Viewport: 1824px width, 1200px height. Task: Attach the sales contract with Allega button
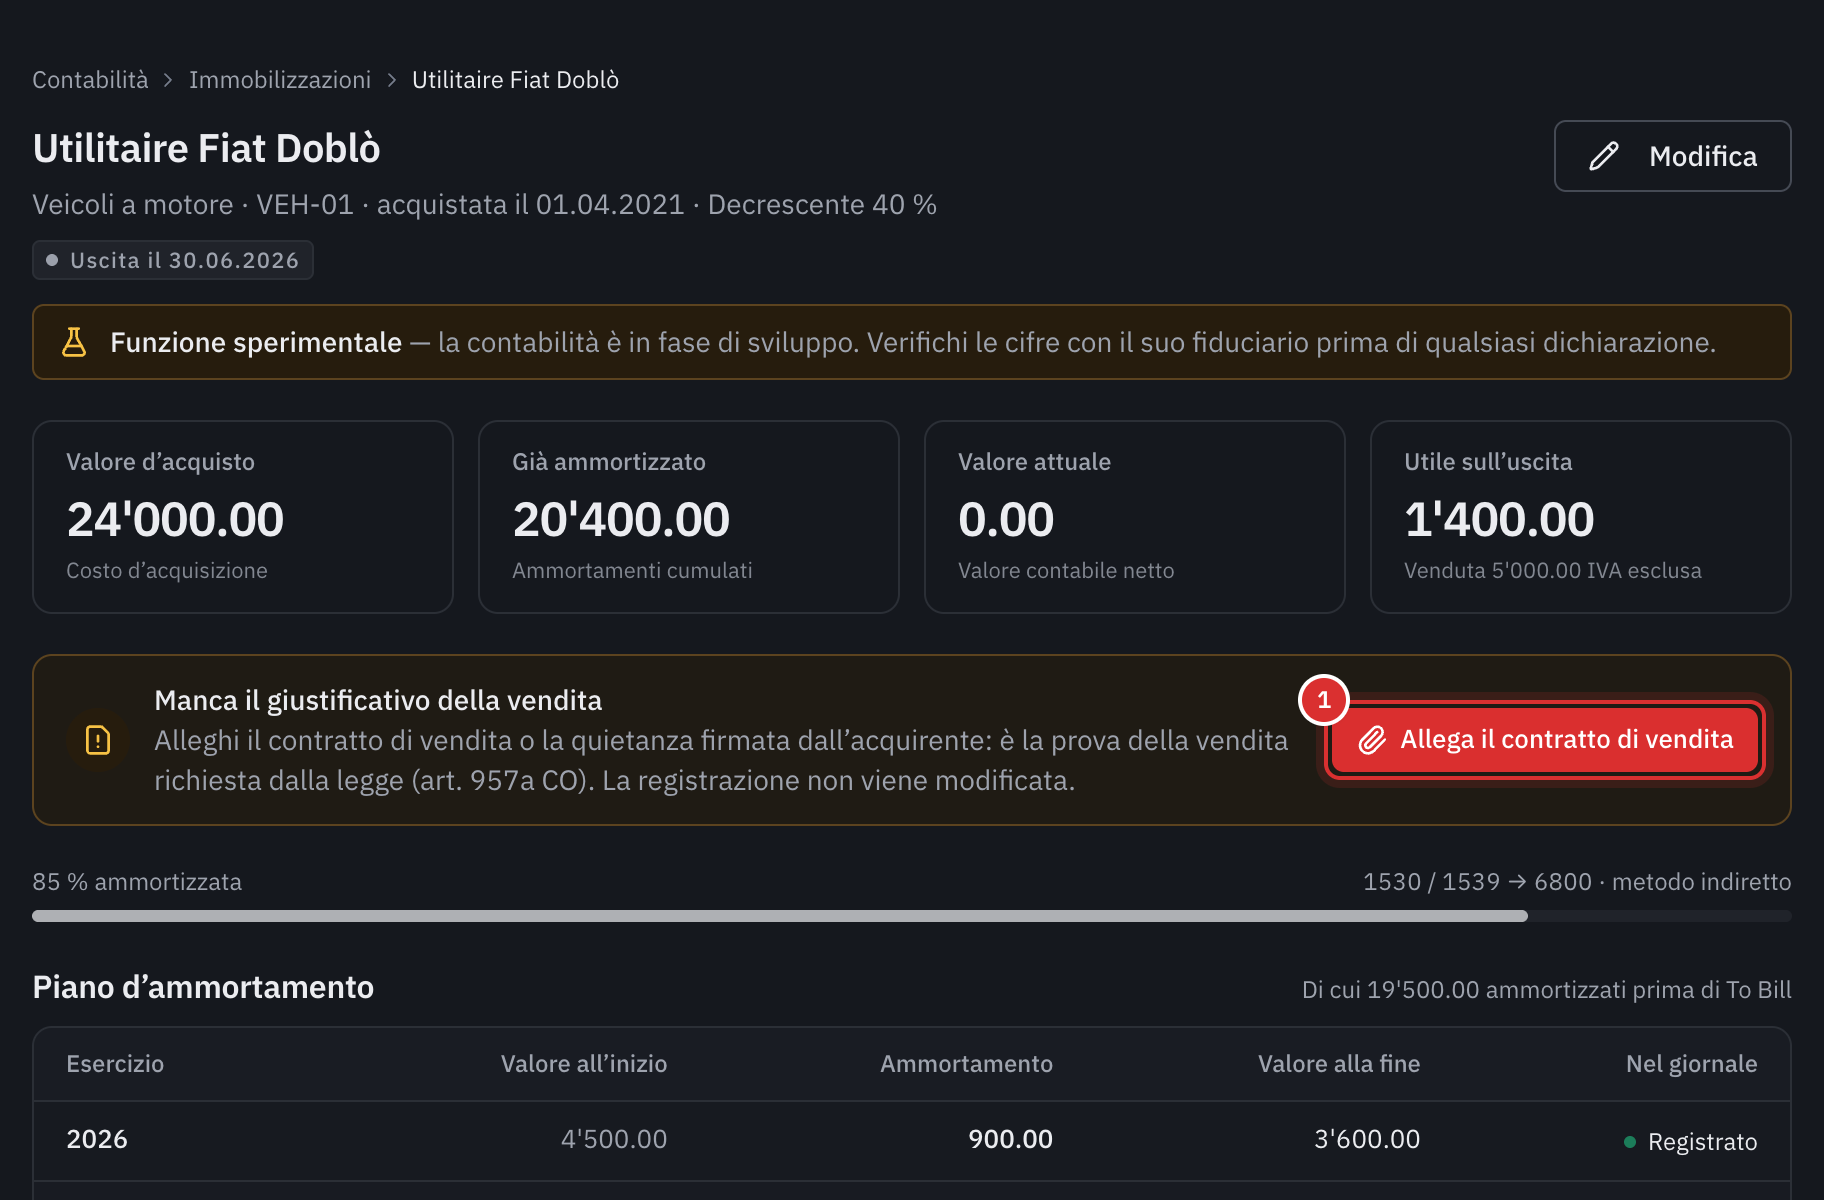click(1545, 740)
